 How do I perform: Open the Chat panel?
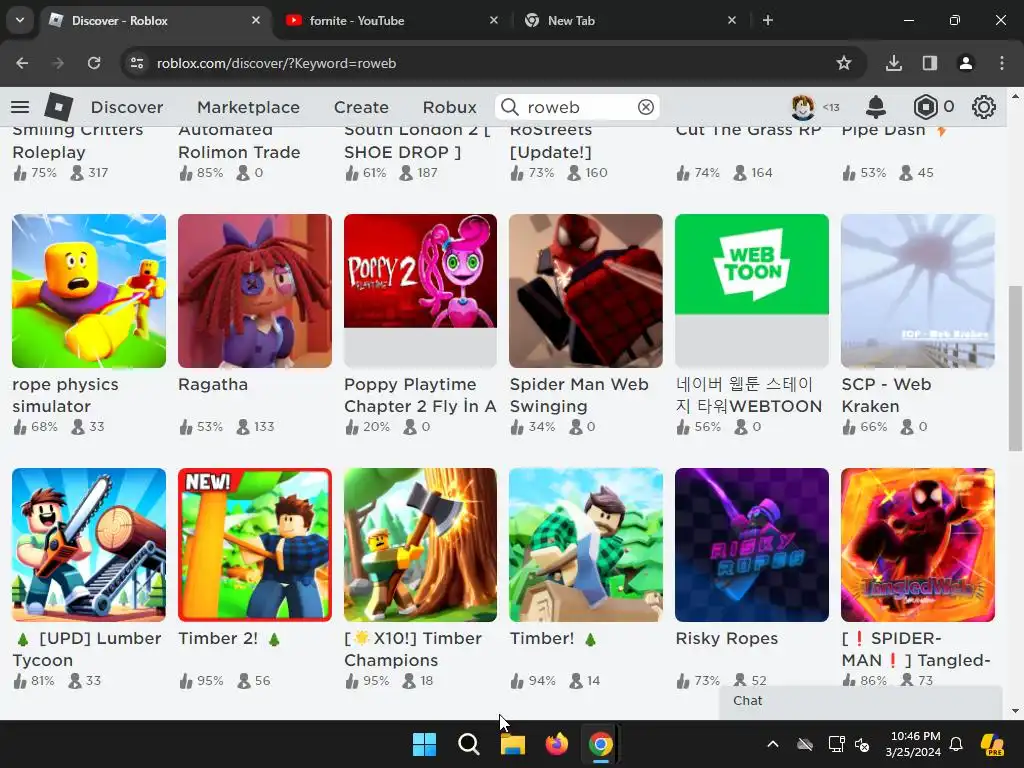861,701
